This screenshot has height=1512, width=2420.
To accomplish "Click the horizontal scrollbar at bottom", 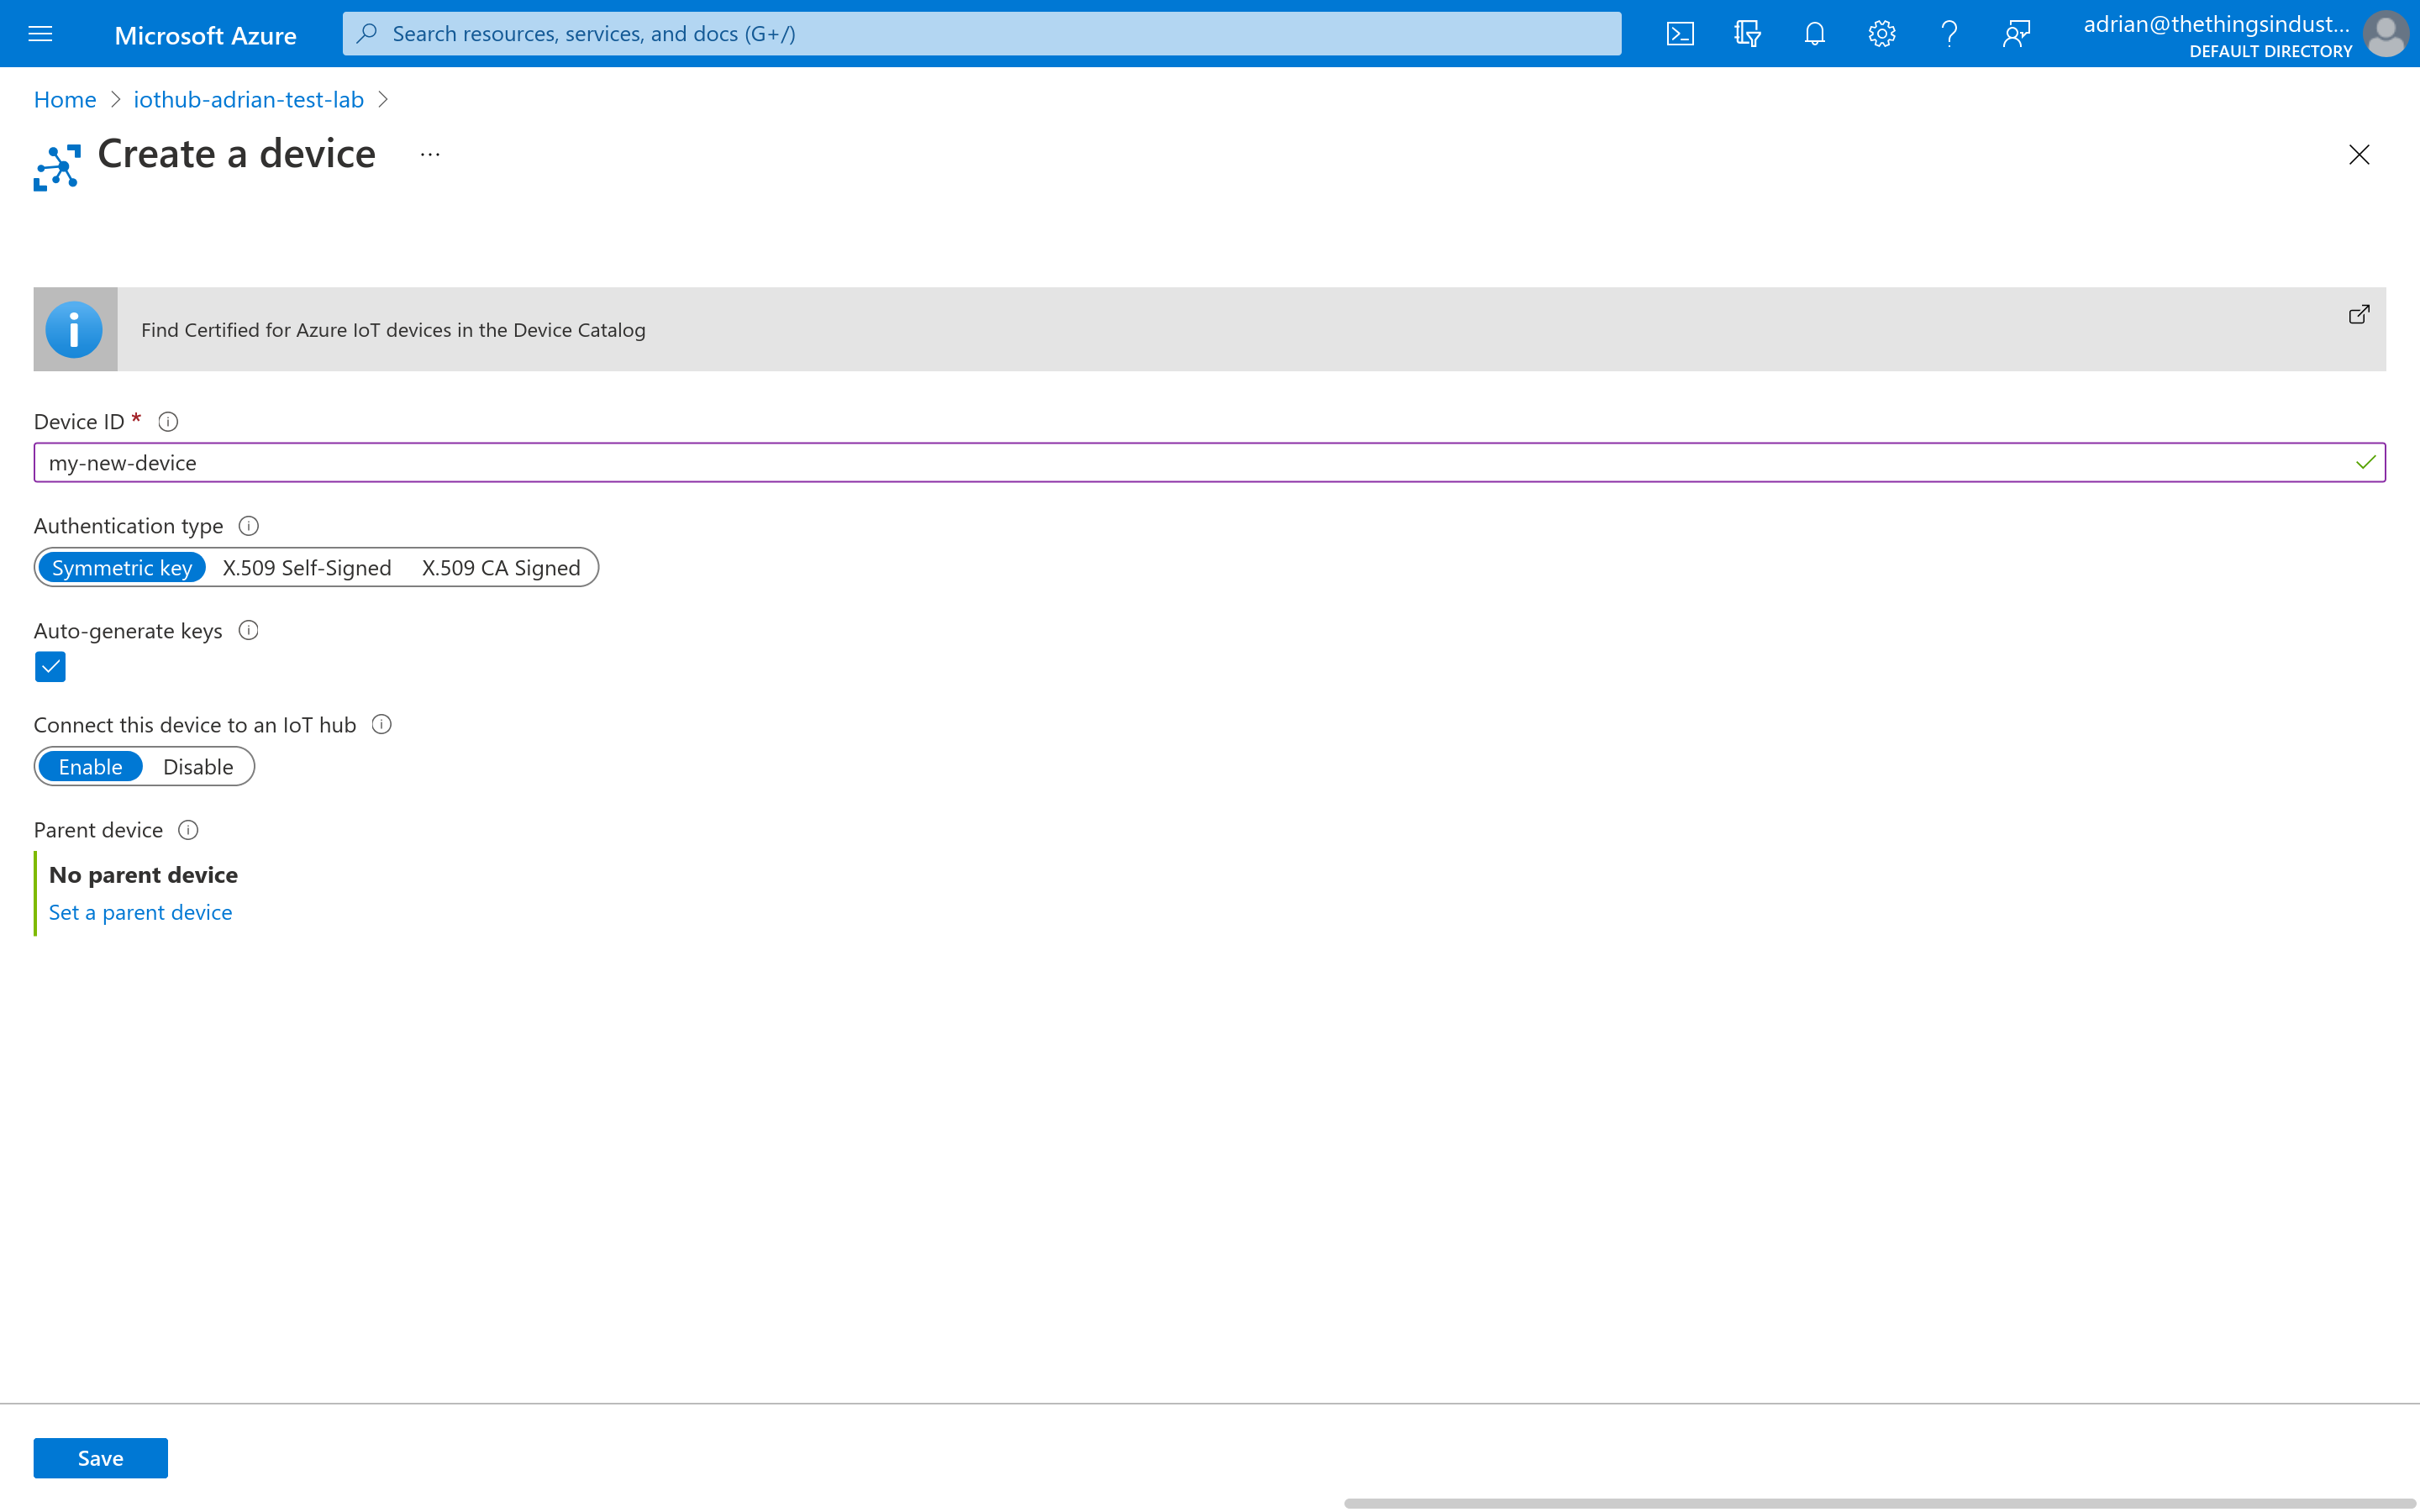I will click(x=1878, y=1502).
